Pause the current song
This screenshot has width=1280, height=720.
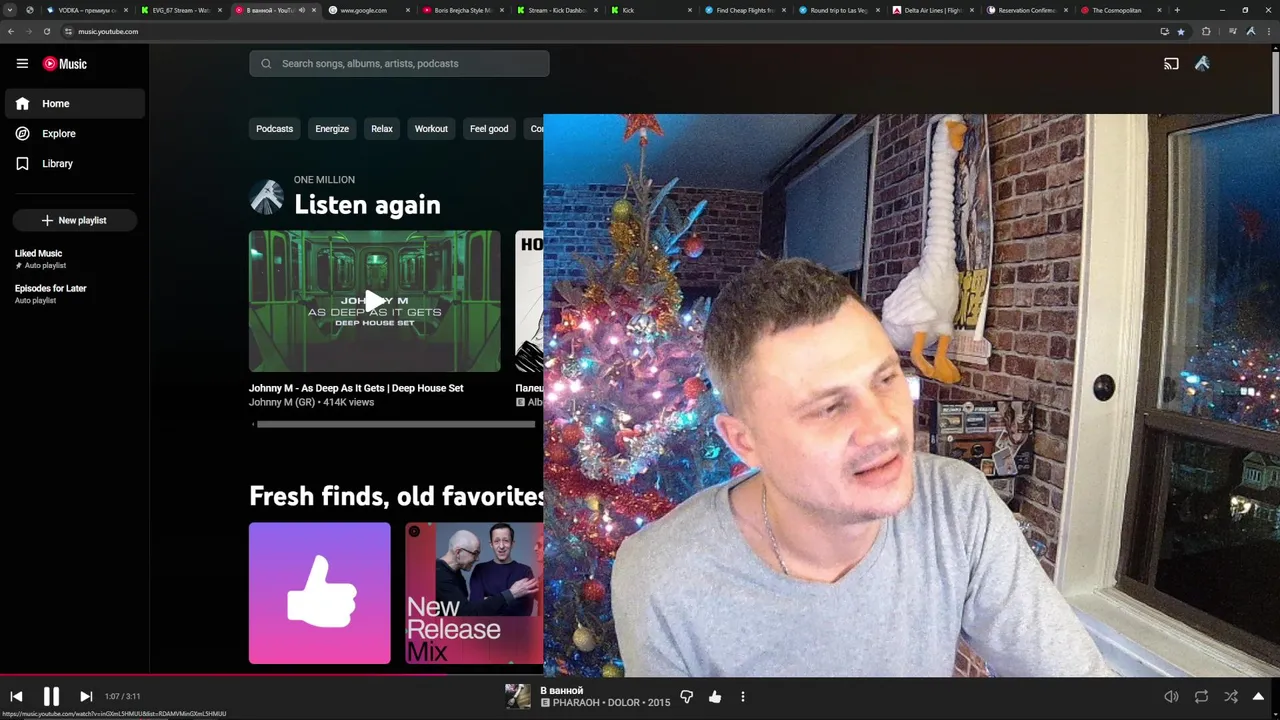click(51, 696)
